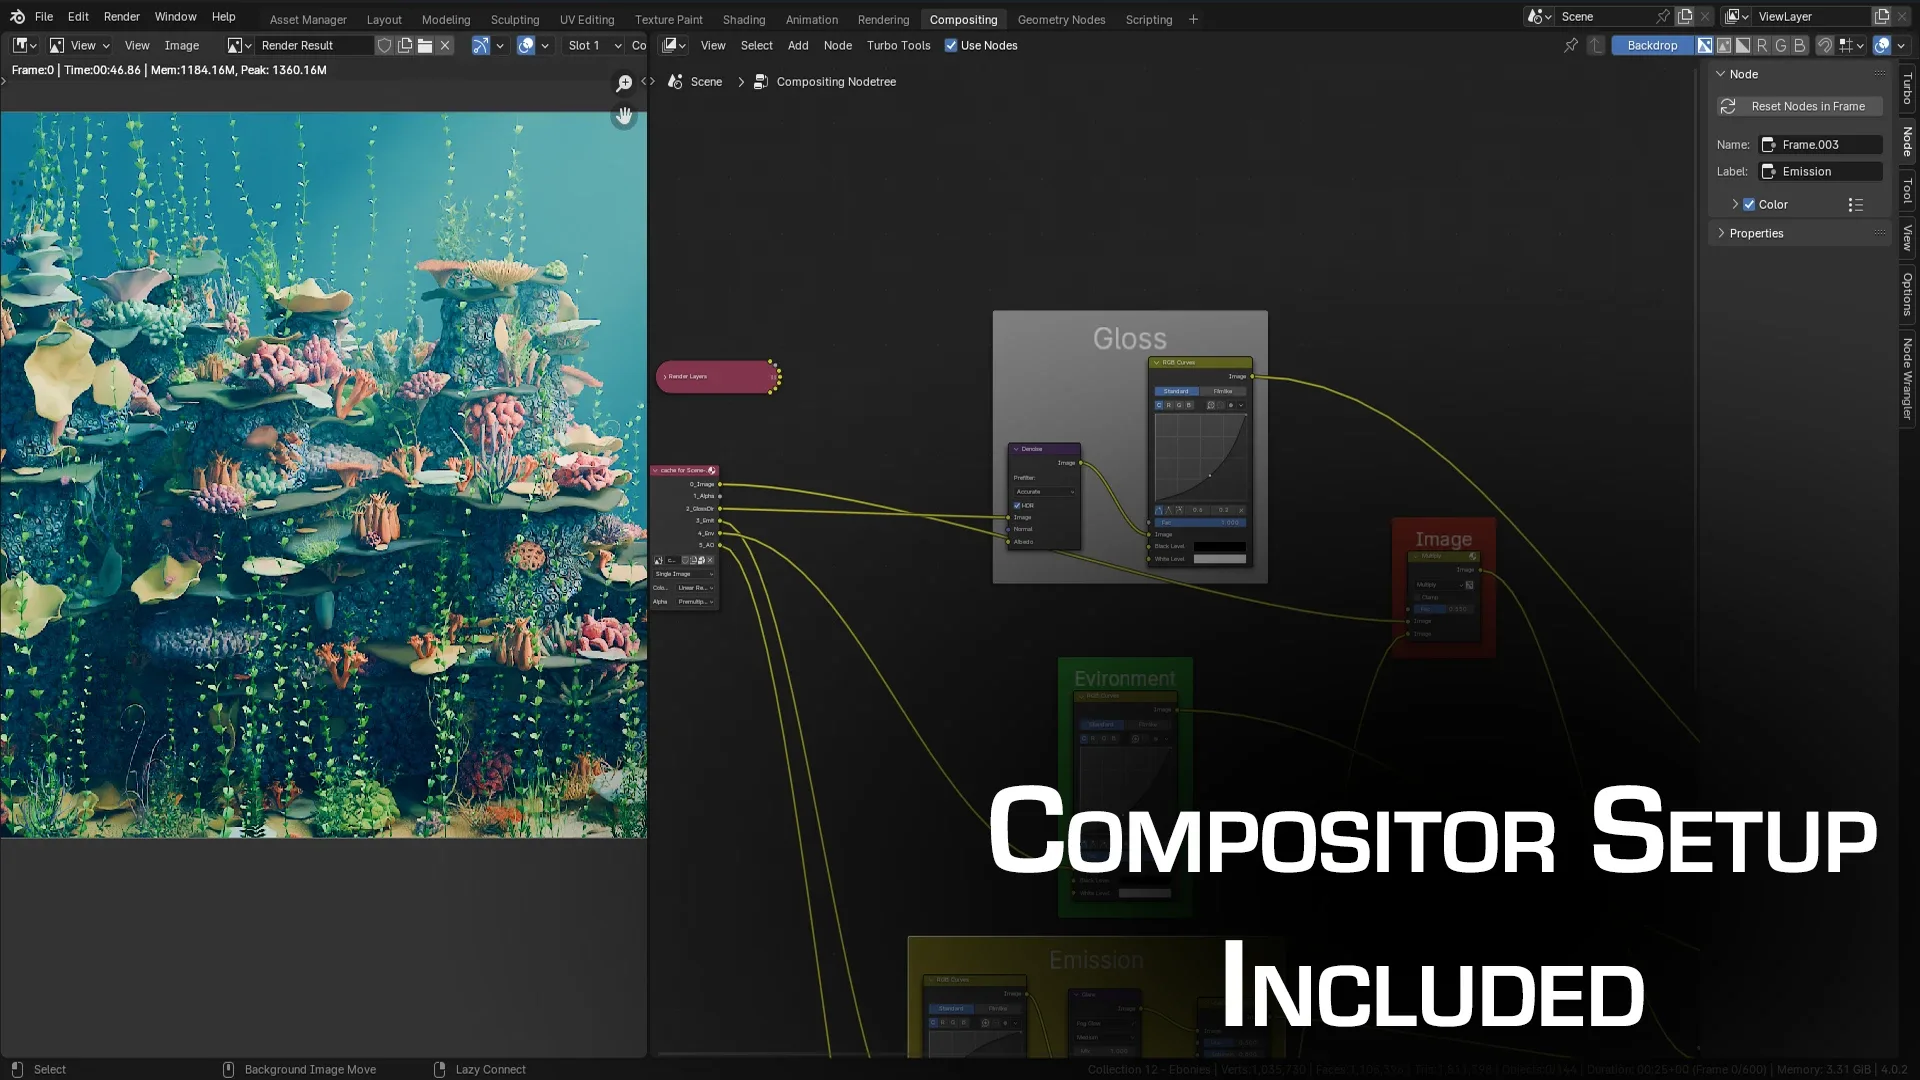The image size is (1920, 1080).
Task: Click the zoom magnifier icon in image viewer
Action: click(624, 83)
